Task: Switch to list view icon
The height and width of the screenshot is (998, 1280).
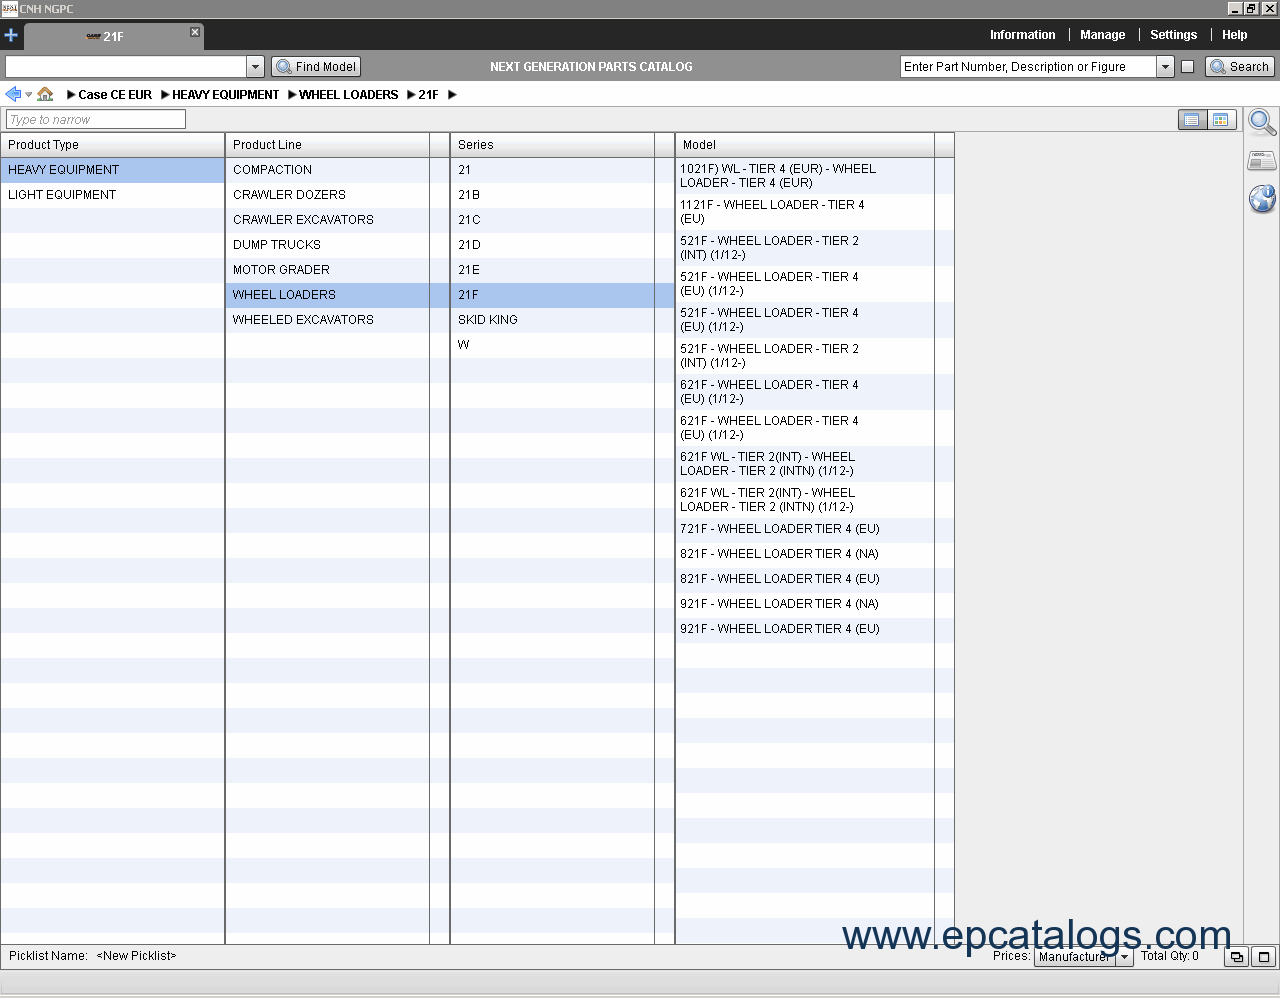Action: coord(1192,120)
